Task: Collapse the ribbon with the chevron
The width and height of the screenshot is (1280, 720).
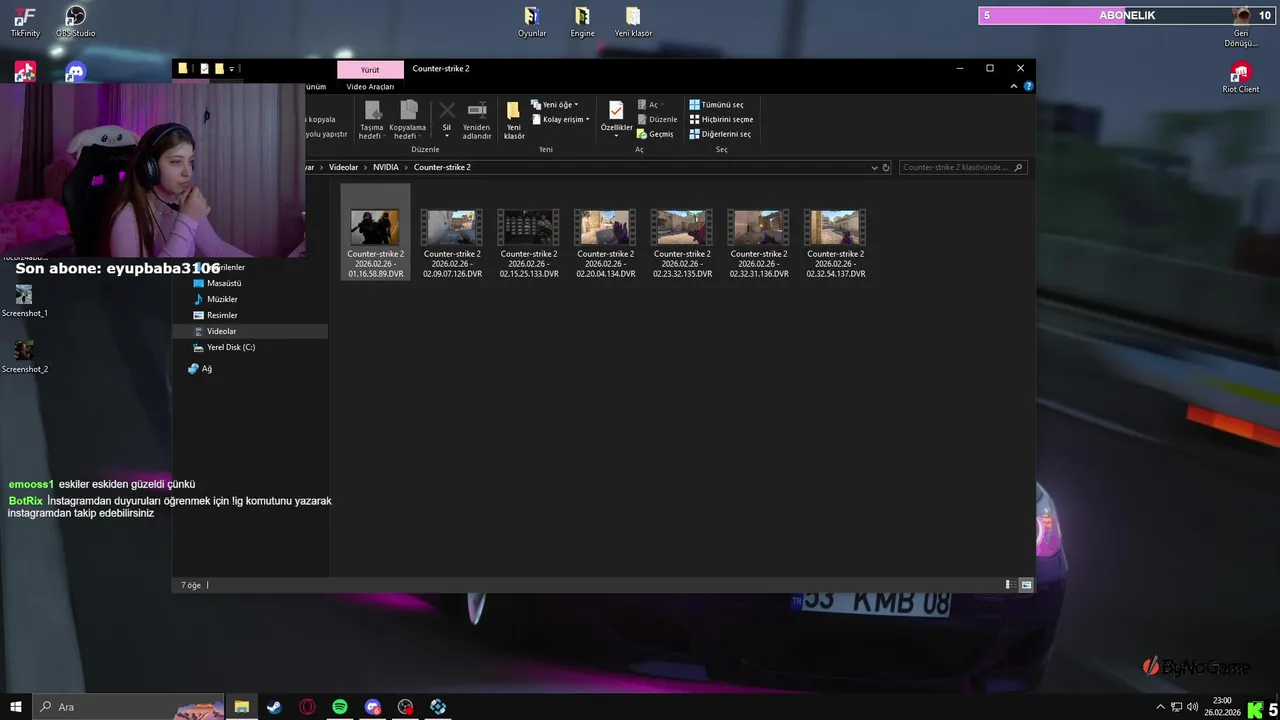Action: 1016,87
